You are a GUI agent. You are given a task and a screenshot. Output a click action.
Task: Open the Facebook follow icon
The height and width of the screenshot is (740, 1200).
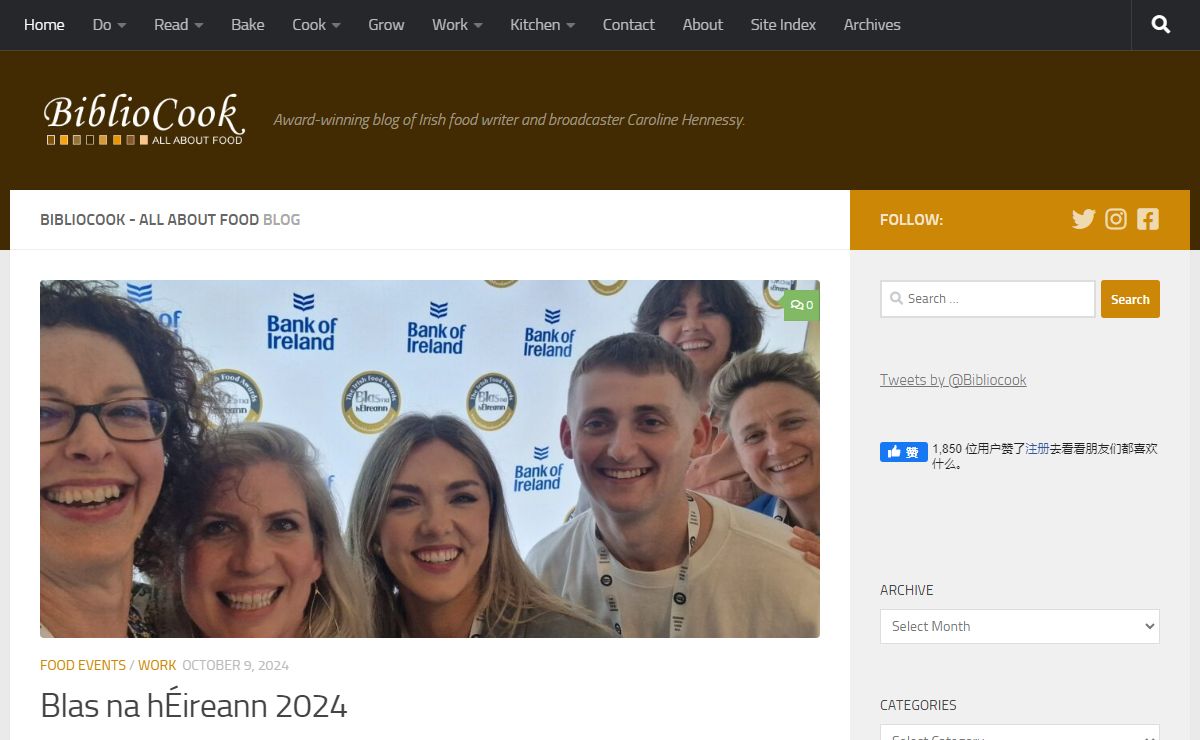[1148, 219]
